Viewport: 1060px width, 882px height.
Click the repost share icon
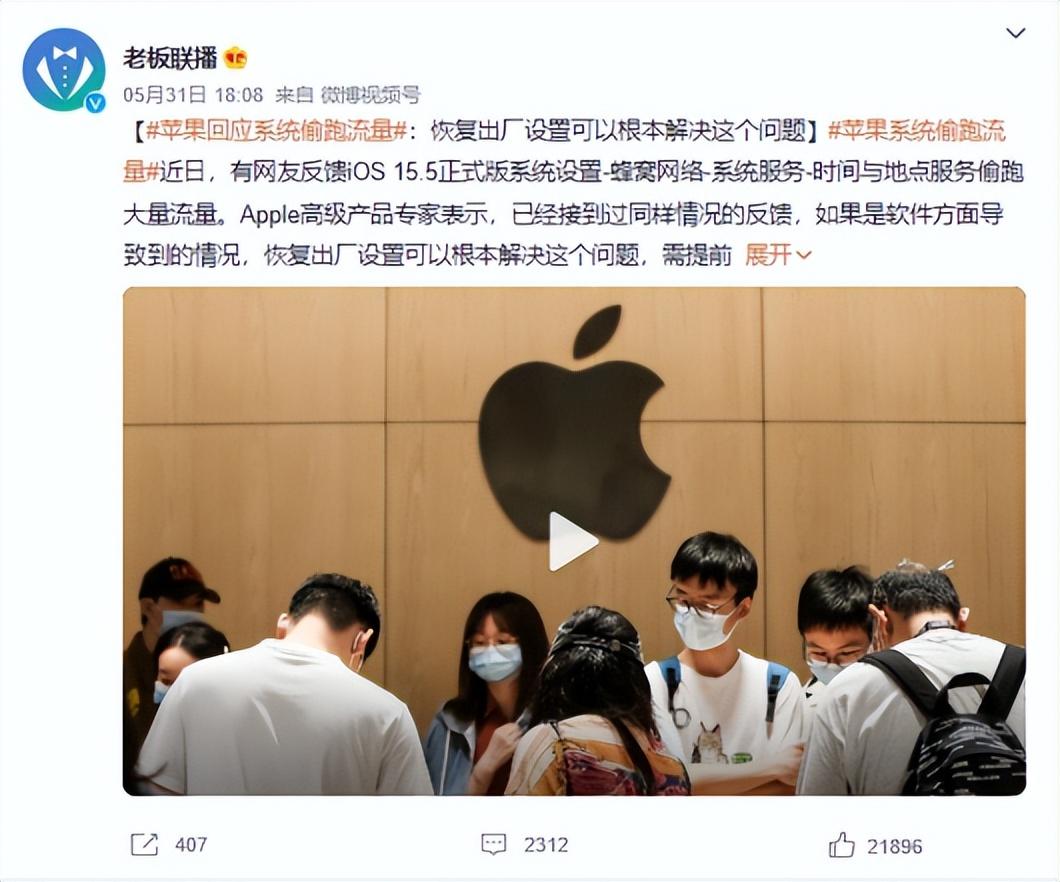144,845
